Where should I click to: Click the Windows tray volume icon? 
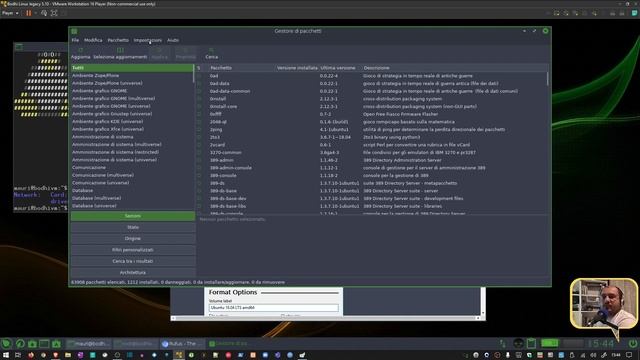593,355
